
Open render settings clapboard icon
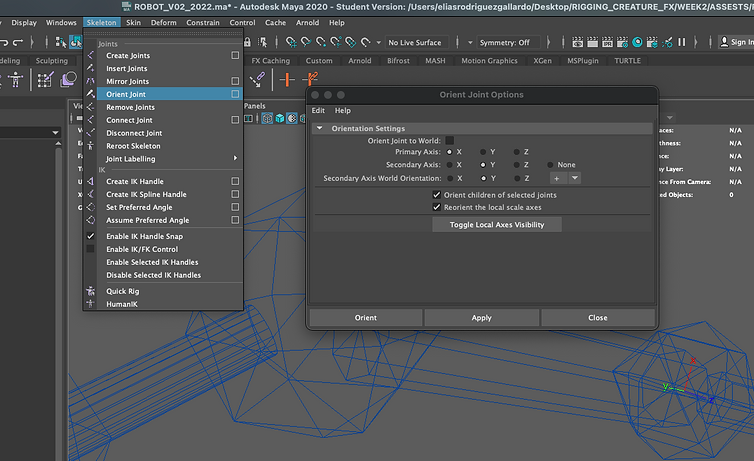(622, 42)
